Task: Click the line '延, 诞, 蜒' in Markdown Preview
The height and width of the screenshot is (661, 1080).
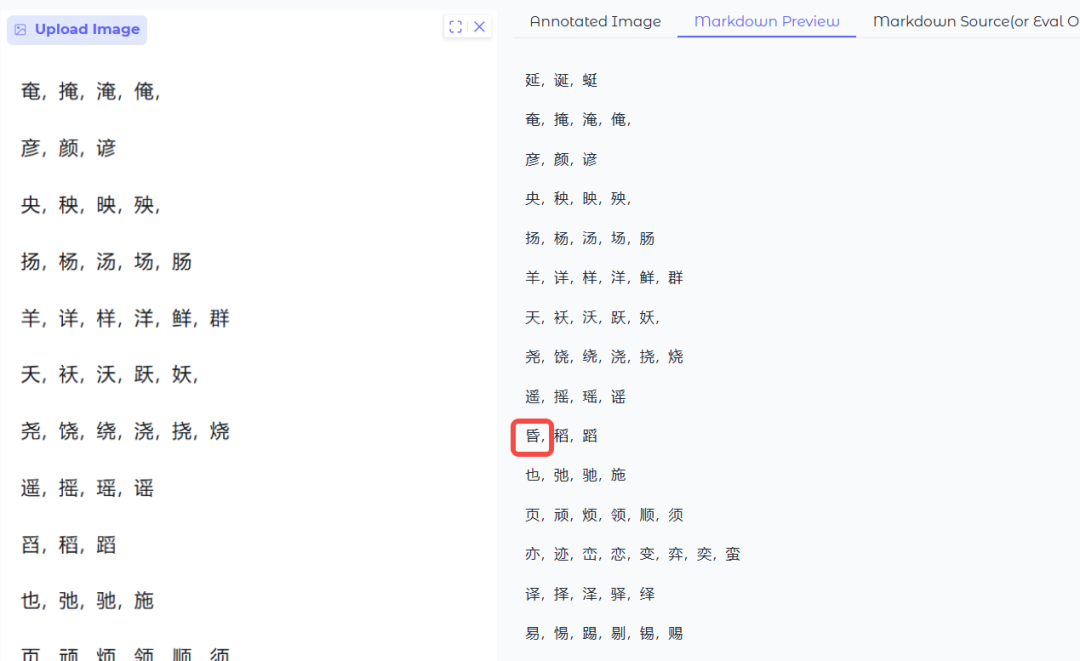Action: tap(561, 81)
